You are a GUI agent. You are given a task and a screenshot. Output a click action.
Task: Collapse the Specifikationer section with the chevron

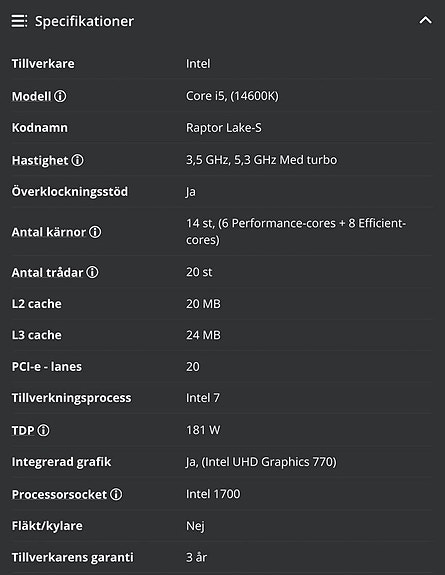[x=426, y=20]
